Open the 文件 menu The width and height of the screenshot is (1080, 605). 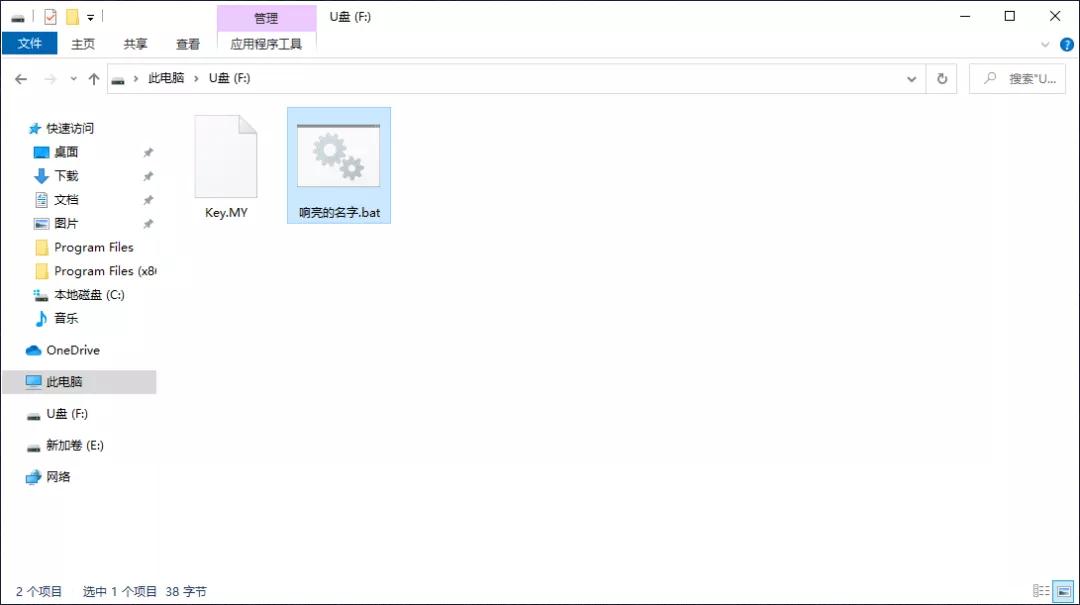coord(29,43)
